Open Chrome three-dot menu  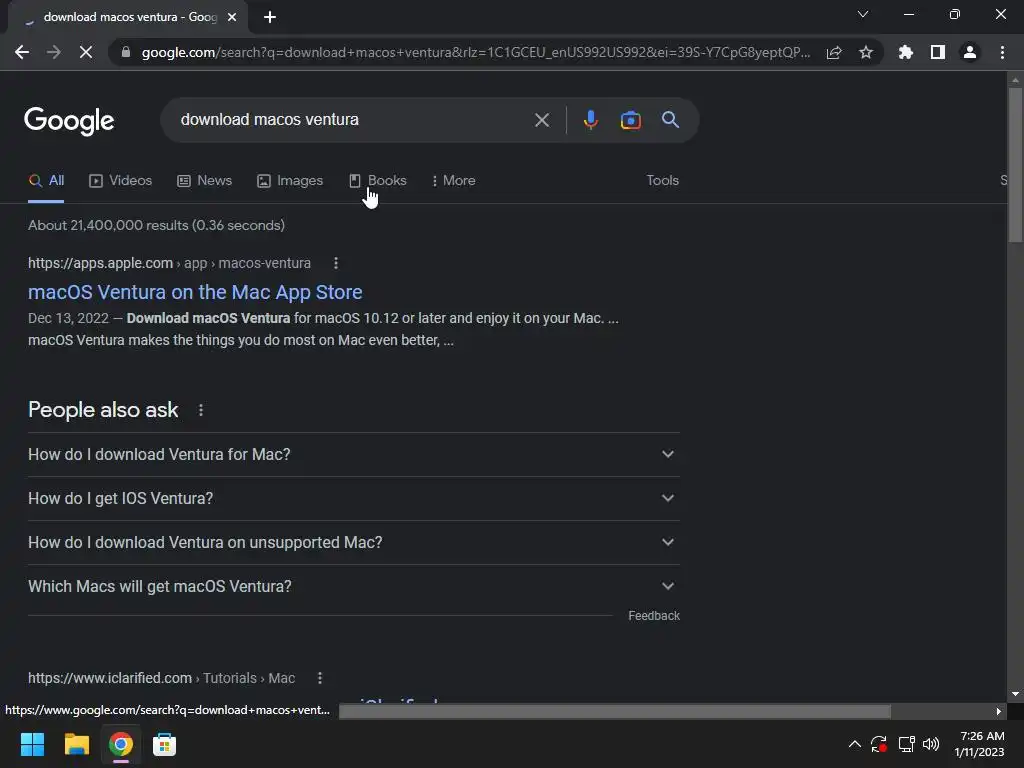[x=1002, y=52]
